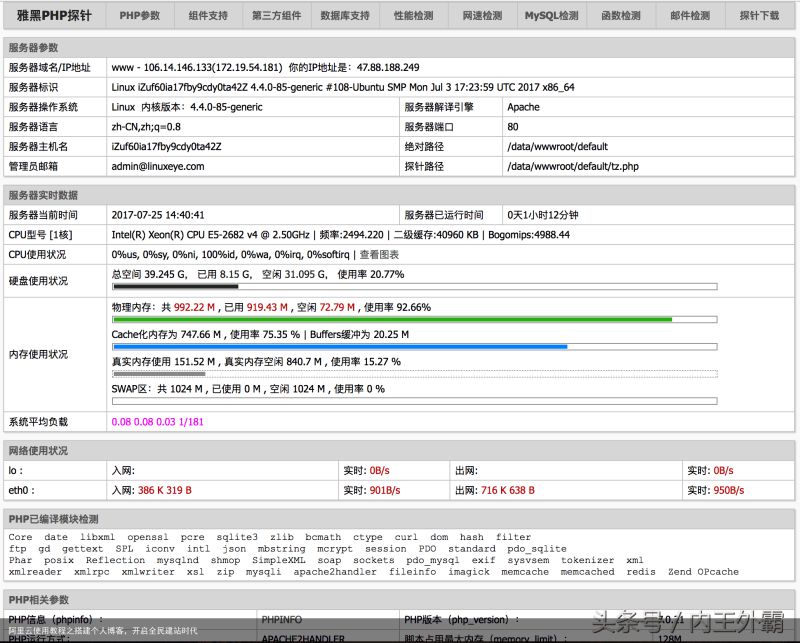
Task: Jump to the 网速检测 tab
Action: pyautogui.click(x=483, y=16)
